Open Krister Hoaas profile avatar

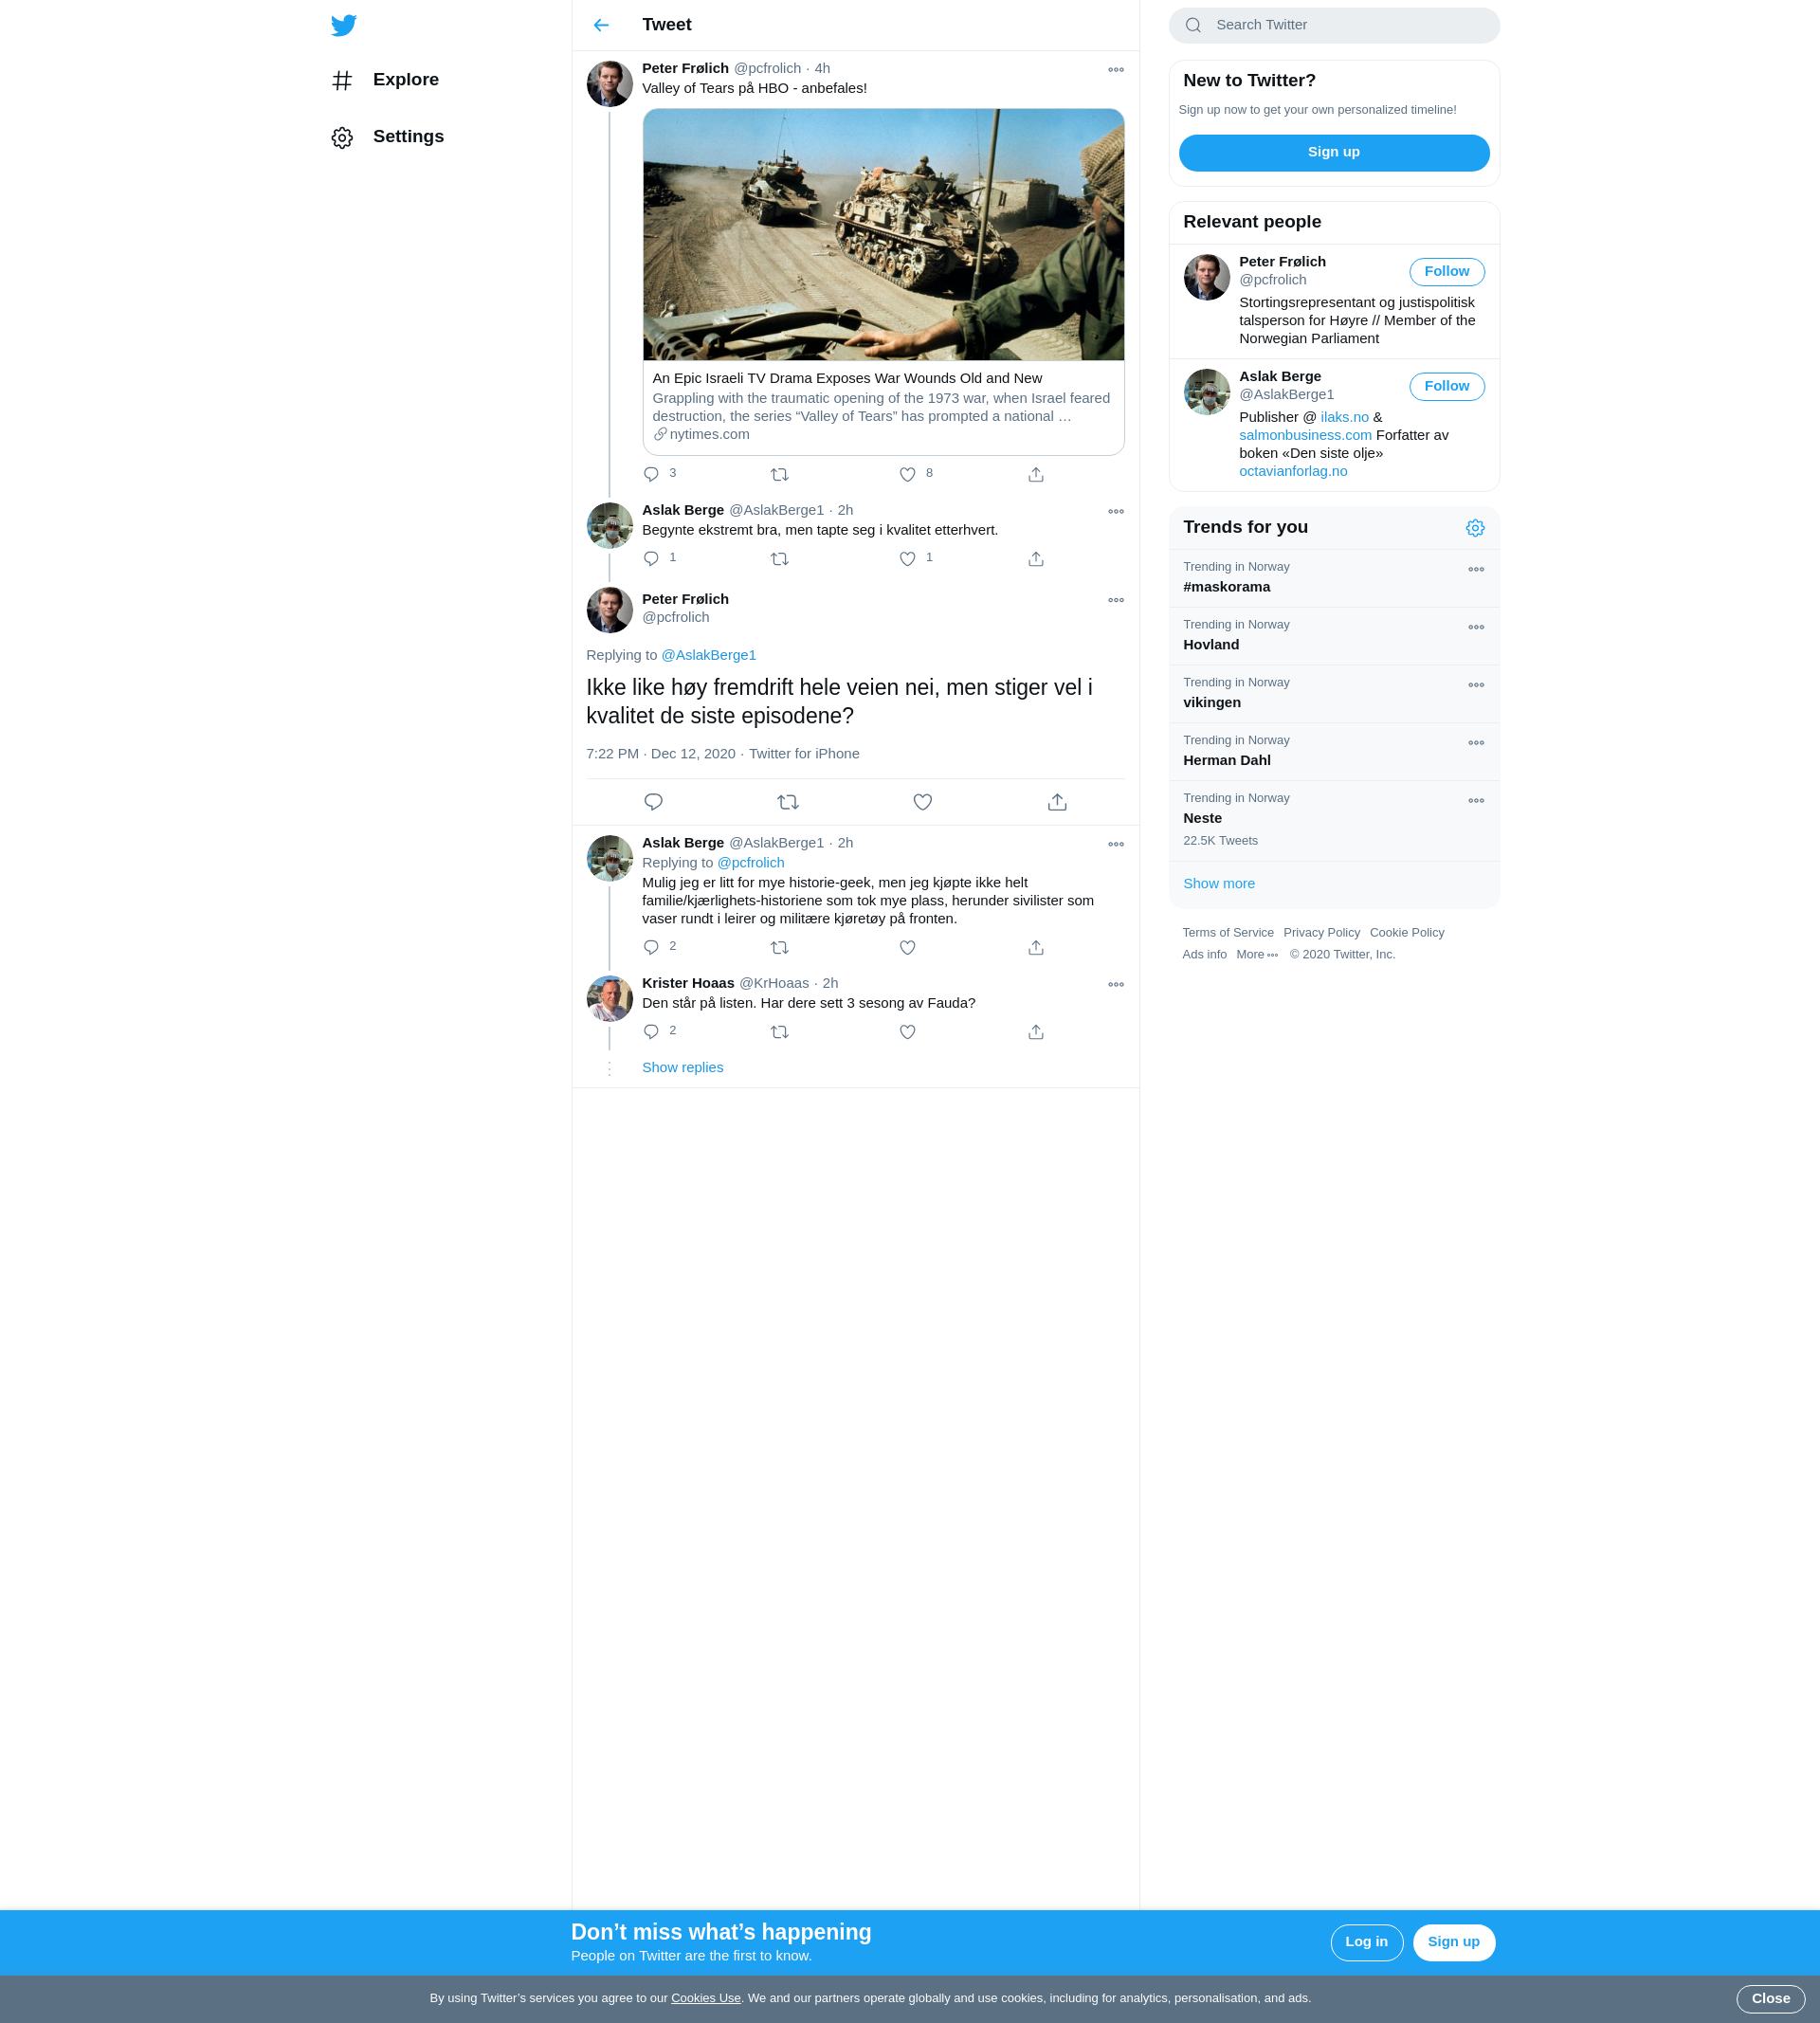coord(609,998)
